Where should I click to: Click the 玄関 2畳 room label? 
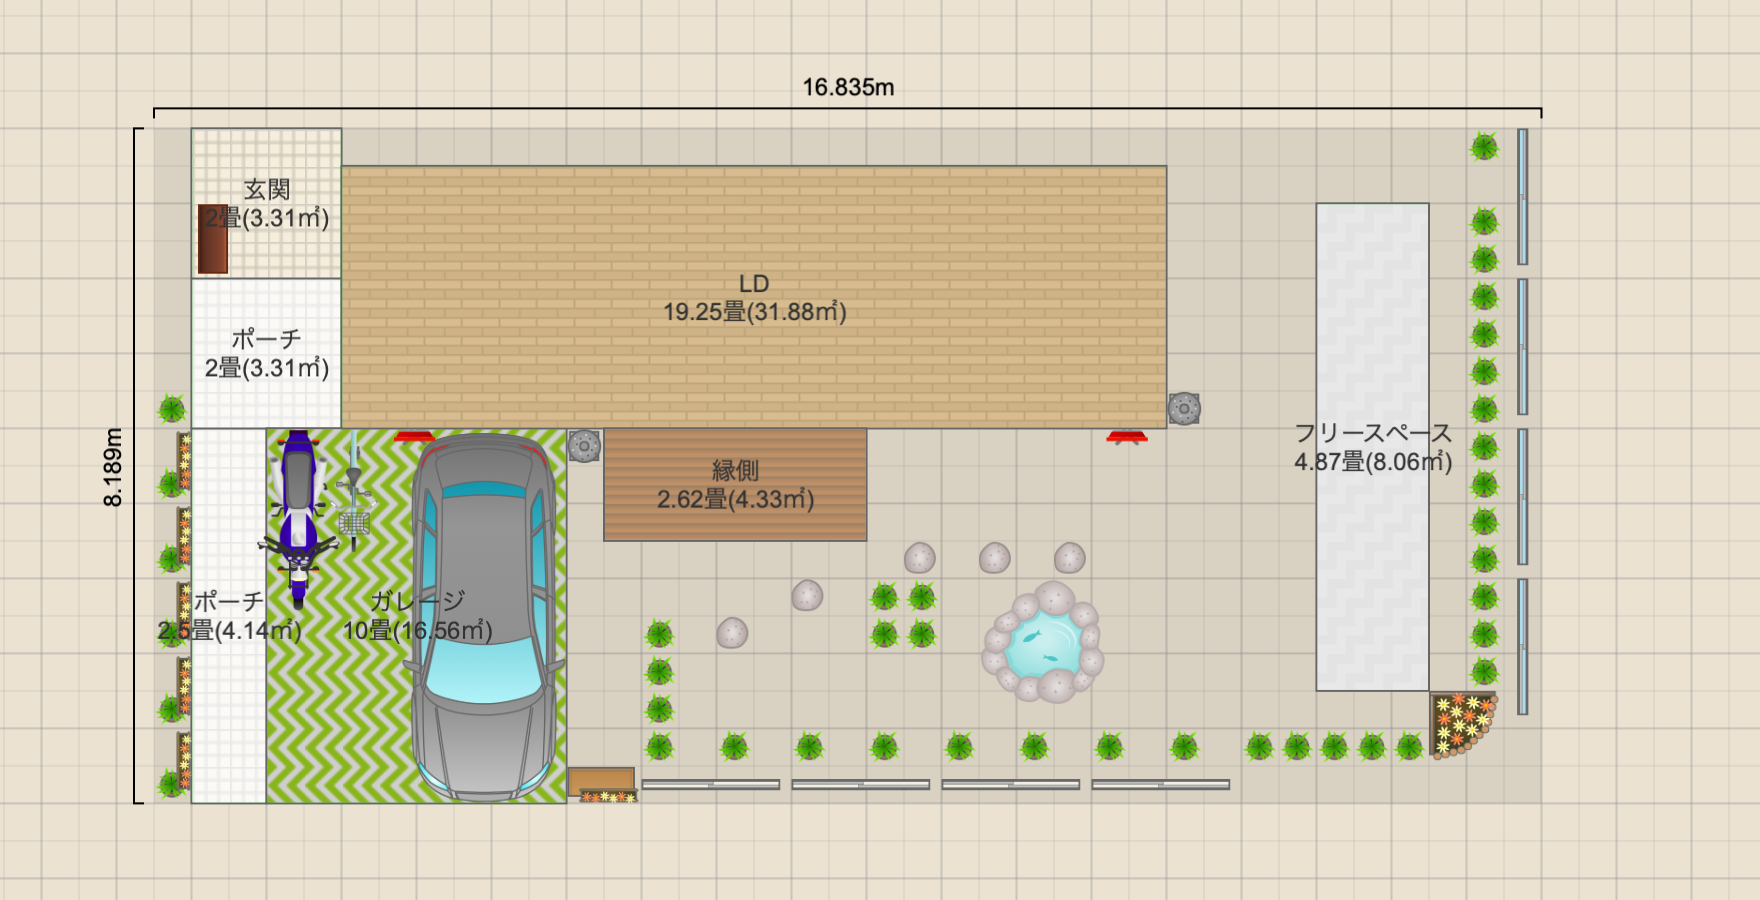pos(267,204)
